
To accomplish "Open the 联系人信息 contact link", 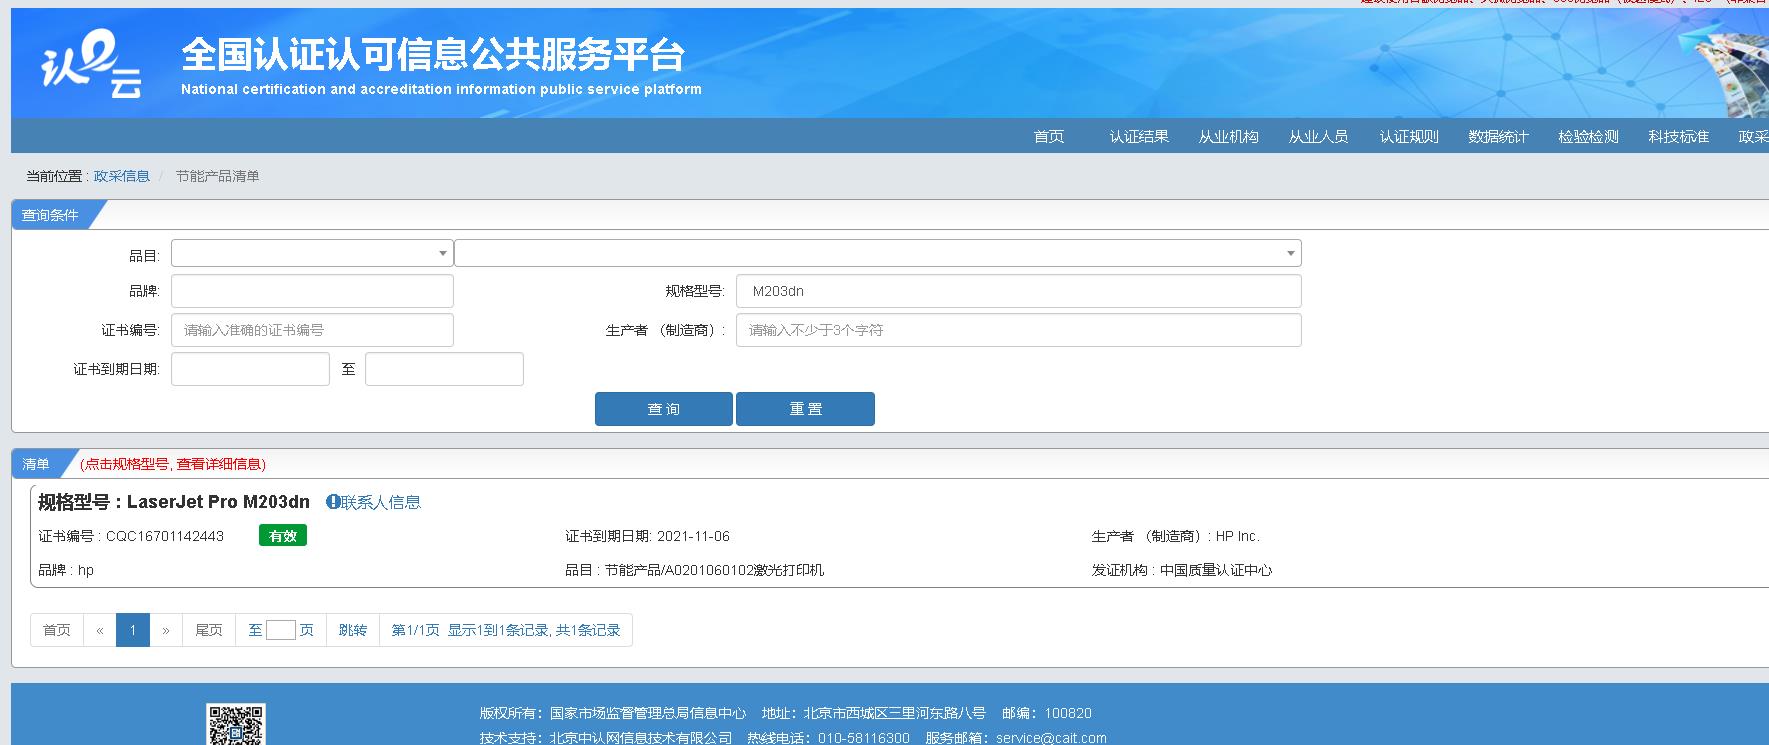I will (381, 502).
